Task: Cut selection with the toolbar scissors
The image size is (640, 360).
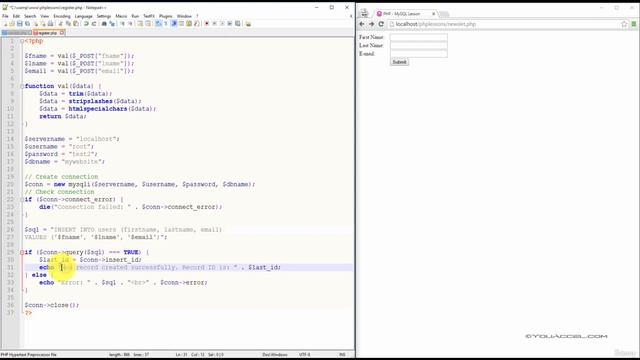Action: pos(60,24)
